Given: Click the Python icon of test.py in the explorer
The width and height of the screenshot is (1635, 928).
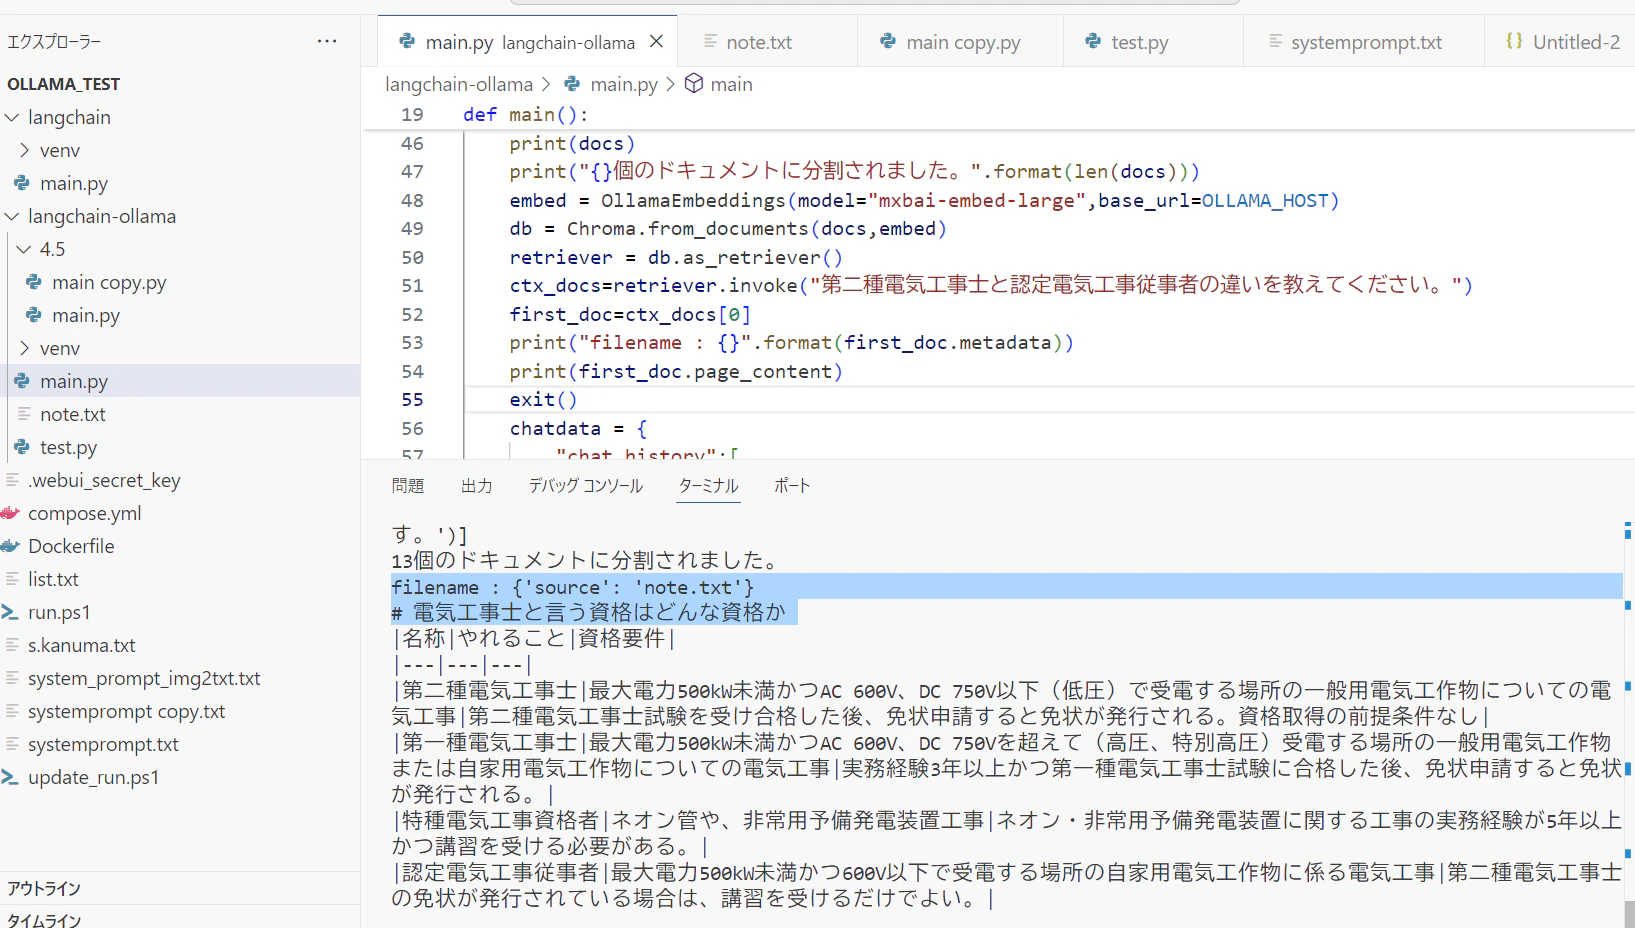Looking at the screenshot, I should (x=22, y=447).
